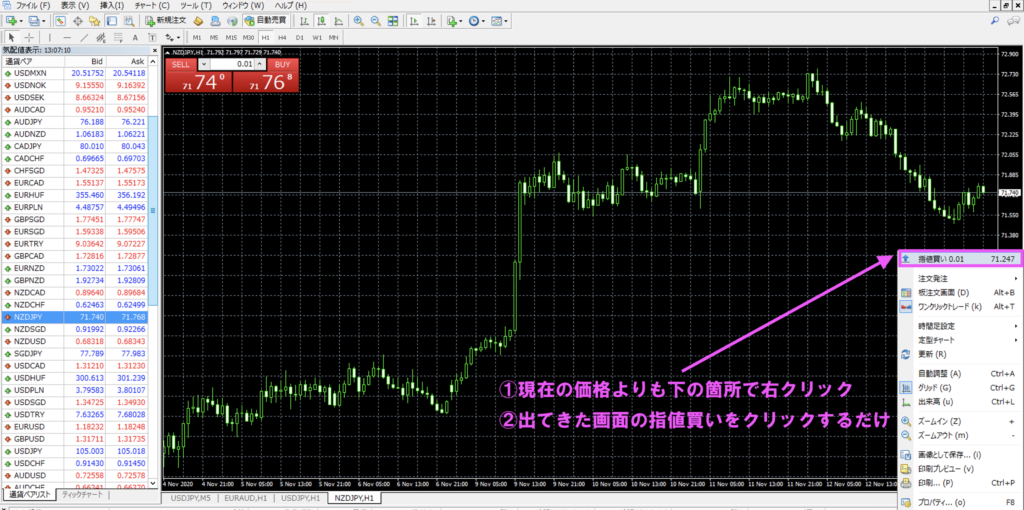Open the indicators list dropdown icon

pos(454,21)
